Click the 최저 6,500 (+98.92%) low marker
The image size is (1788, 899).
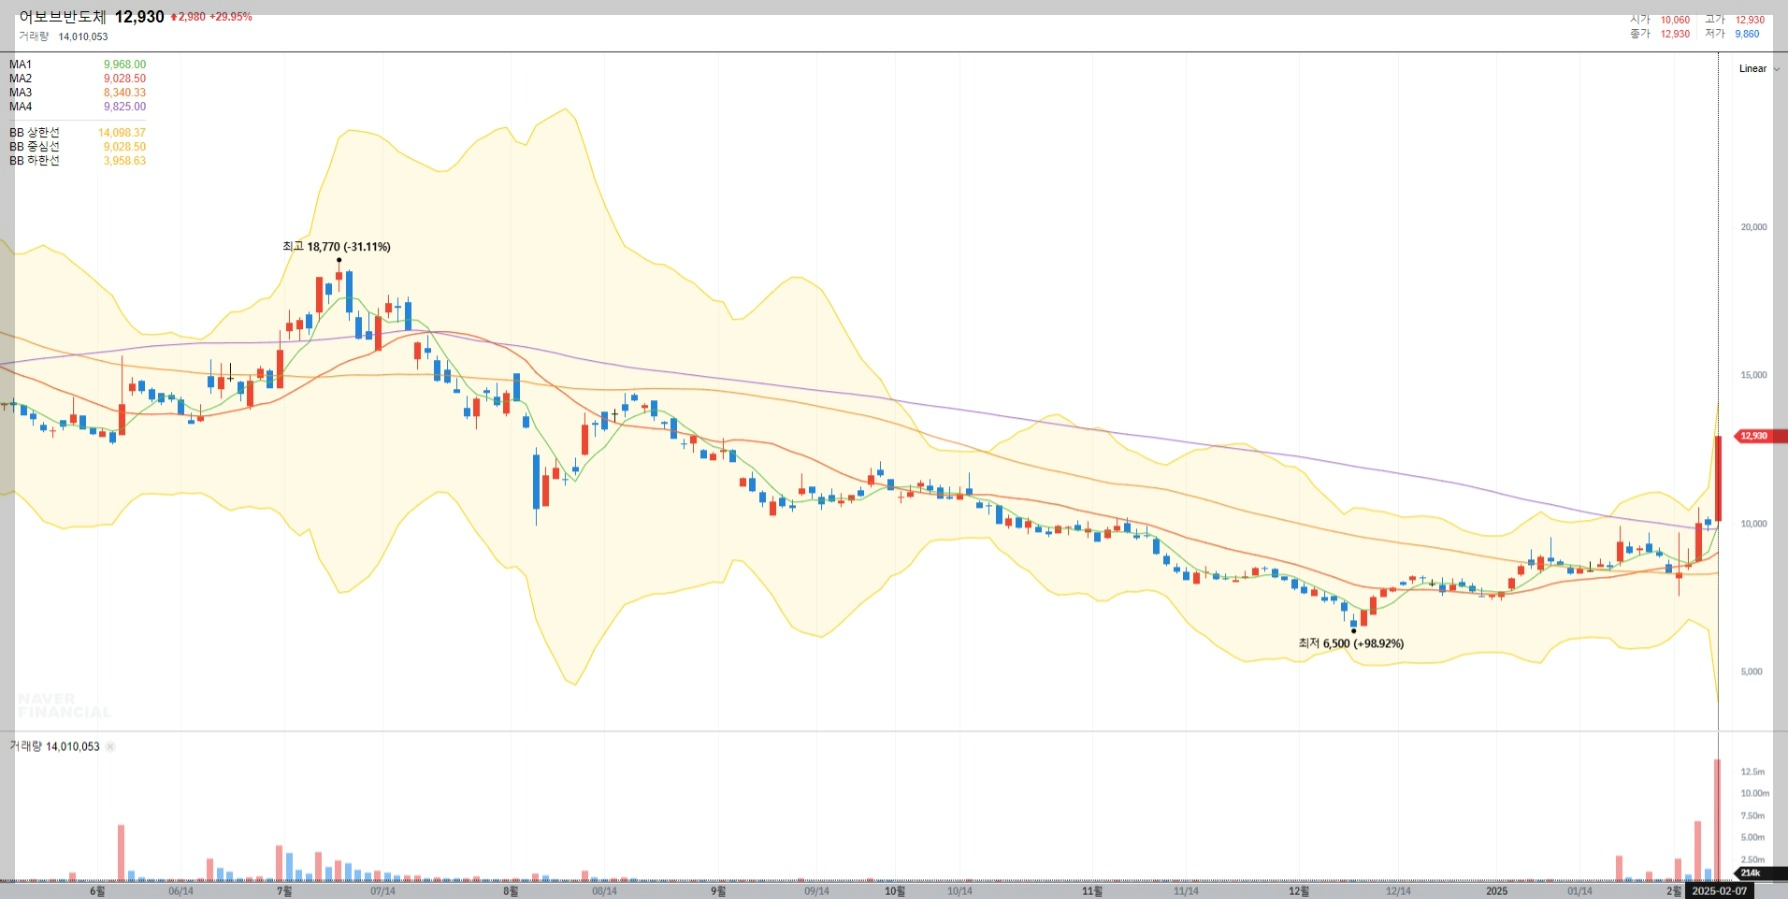pyautogui.click(x=1351, y=644)
